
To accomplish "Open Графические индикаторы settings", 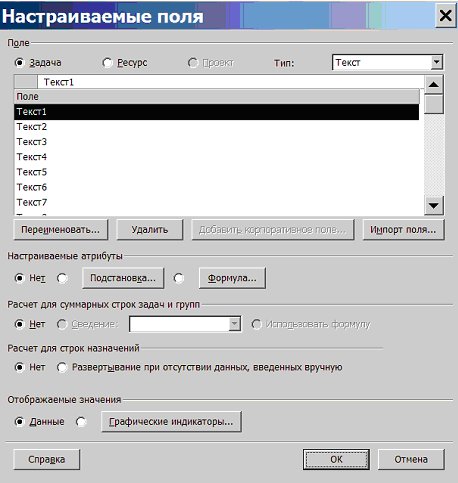I will tap(171, 422).
